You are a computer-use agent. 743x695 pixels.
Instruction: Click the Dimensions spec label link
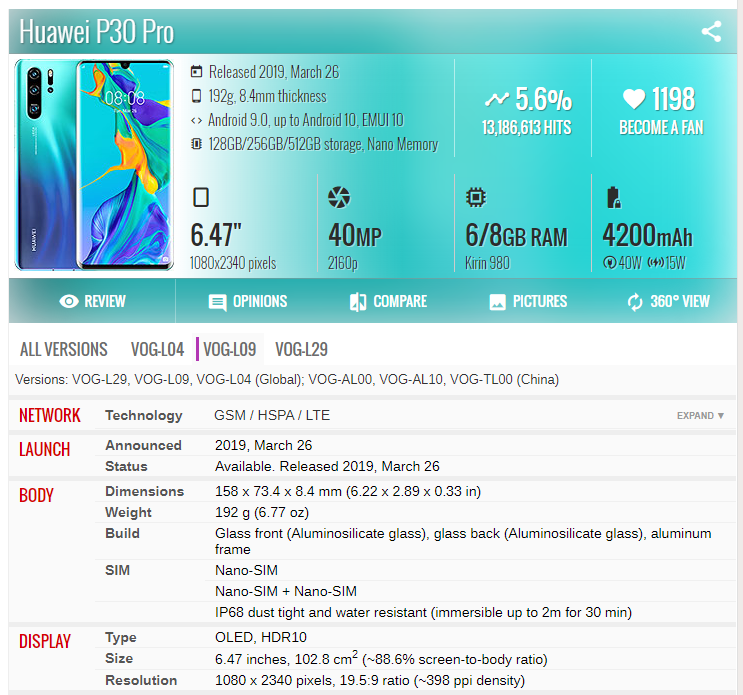[145, 491]
